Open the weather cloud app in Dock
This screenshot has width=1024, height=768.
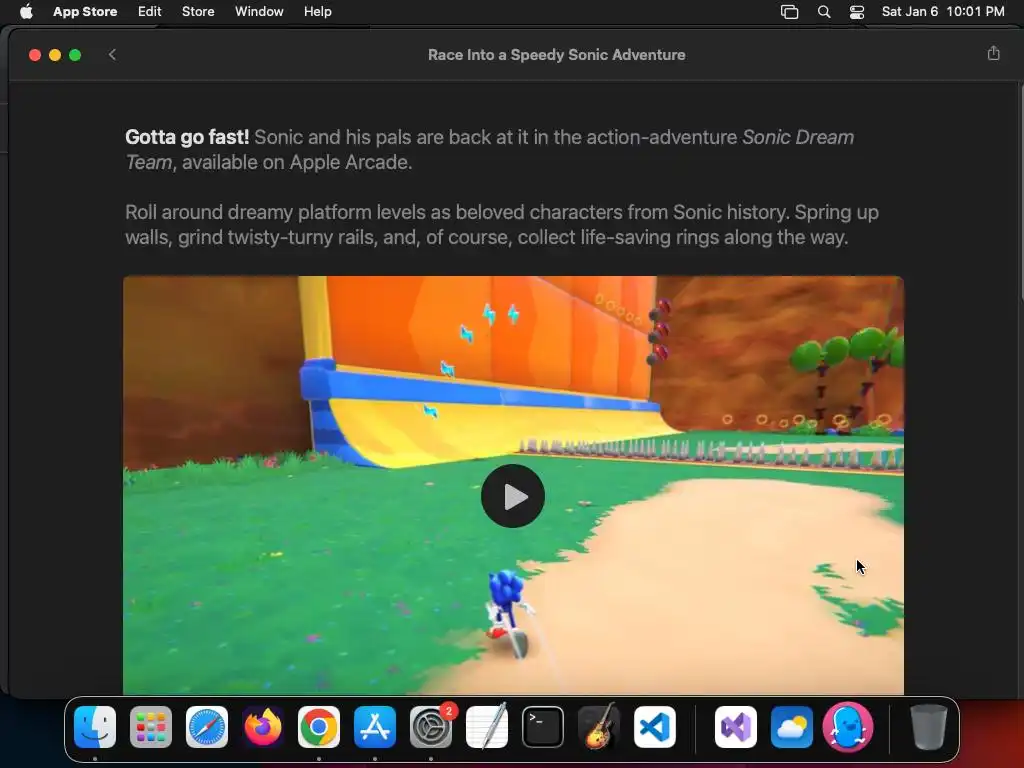tap(792, 727)
